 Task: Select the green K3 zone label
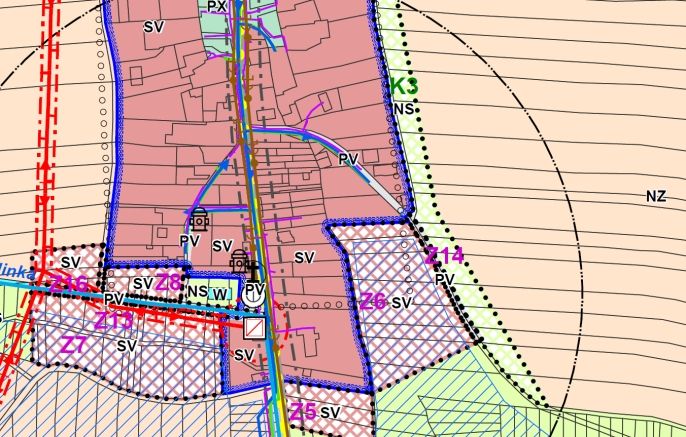coord(403,86)
